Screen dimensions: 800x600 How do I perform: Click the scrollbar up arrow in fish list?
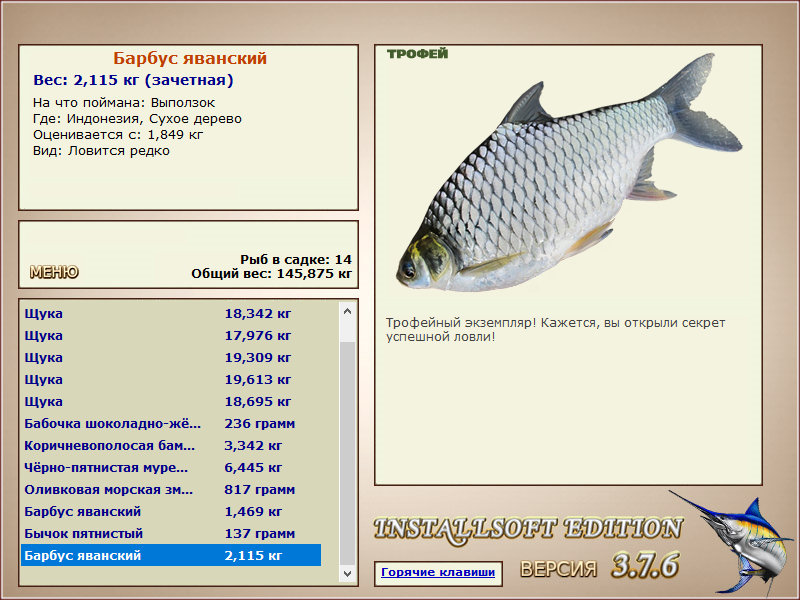pyautogui.click(x=347, y=311)
